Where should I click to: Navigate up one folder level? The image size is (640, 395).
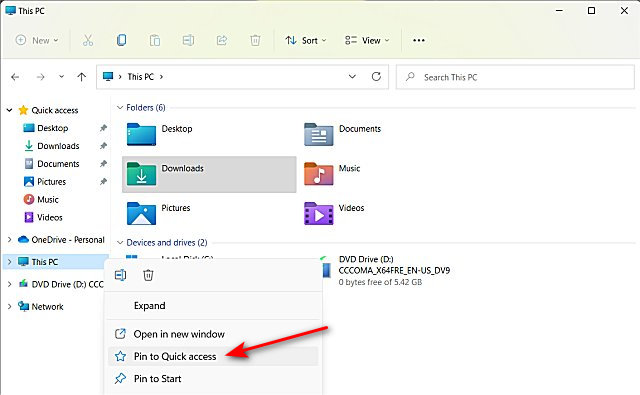point(82,77)
